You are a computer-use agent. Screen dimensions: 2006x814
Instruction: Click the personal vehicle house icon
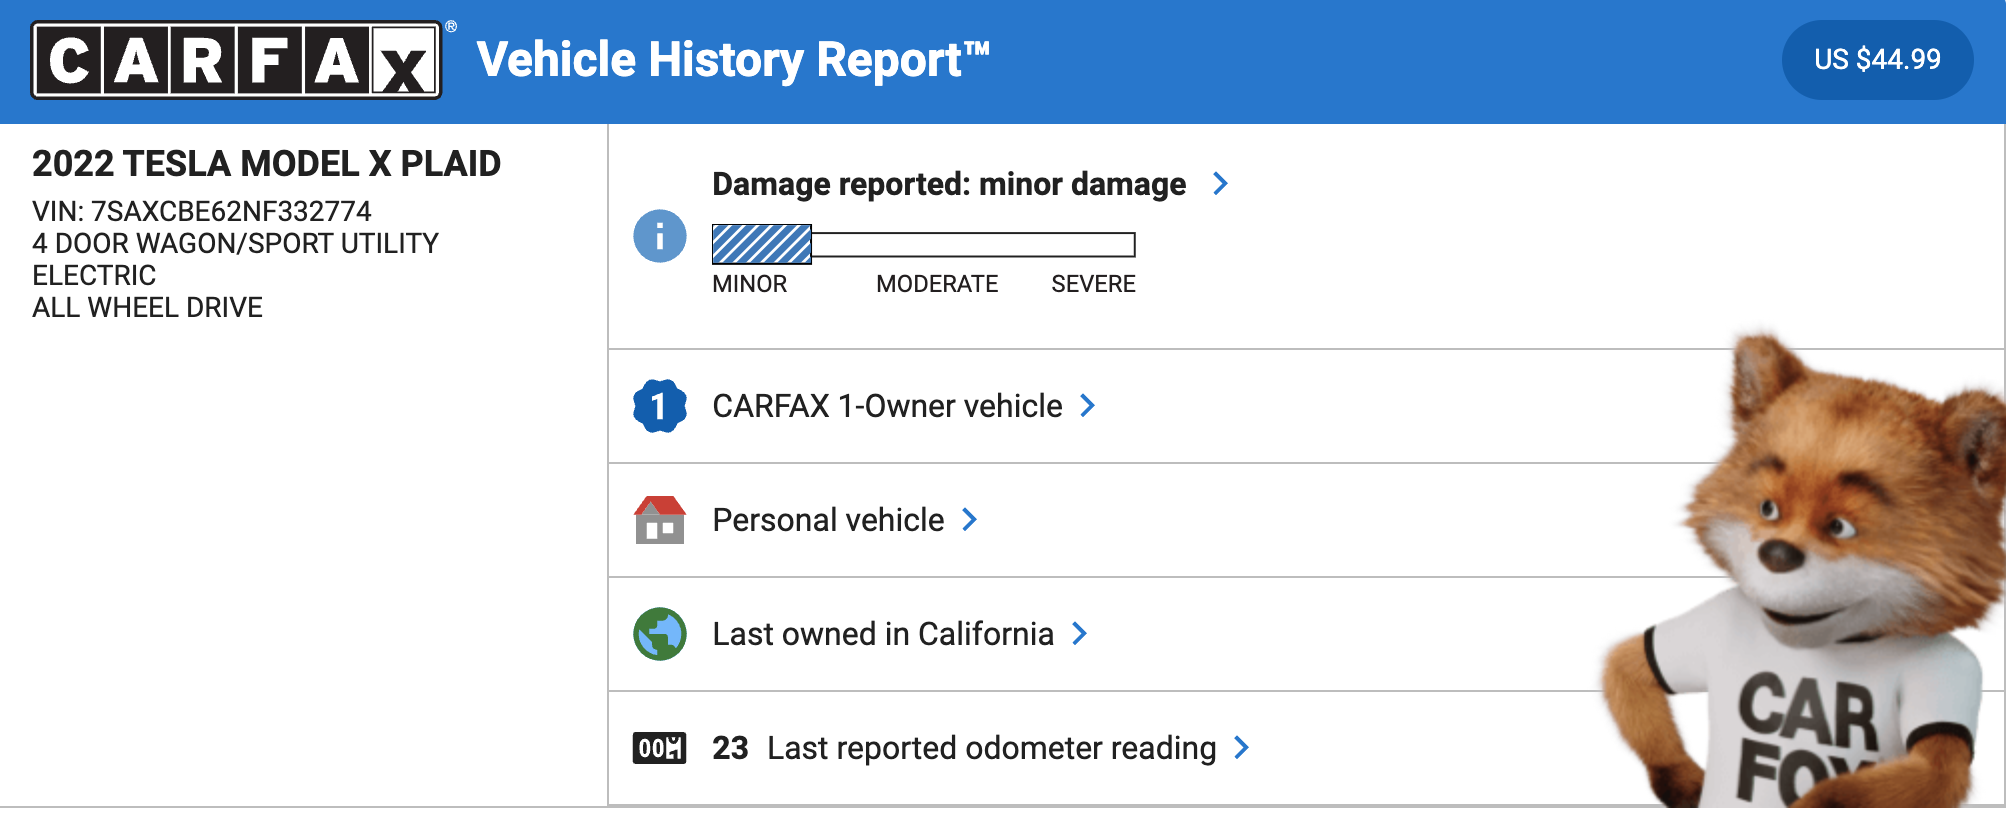(x=660, y=520)
